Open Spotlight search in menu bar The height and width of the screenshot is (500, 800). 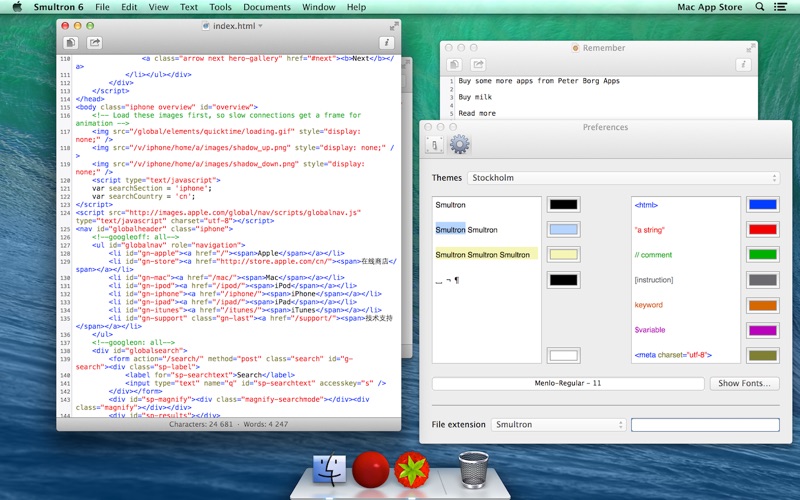pyautogui.click(x=760, y=7)
